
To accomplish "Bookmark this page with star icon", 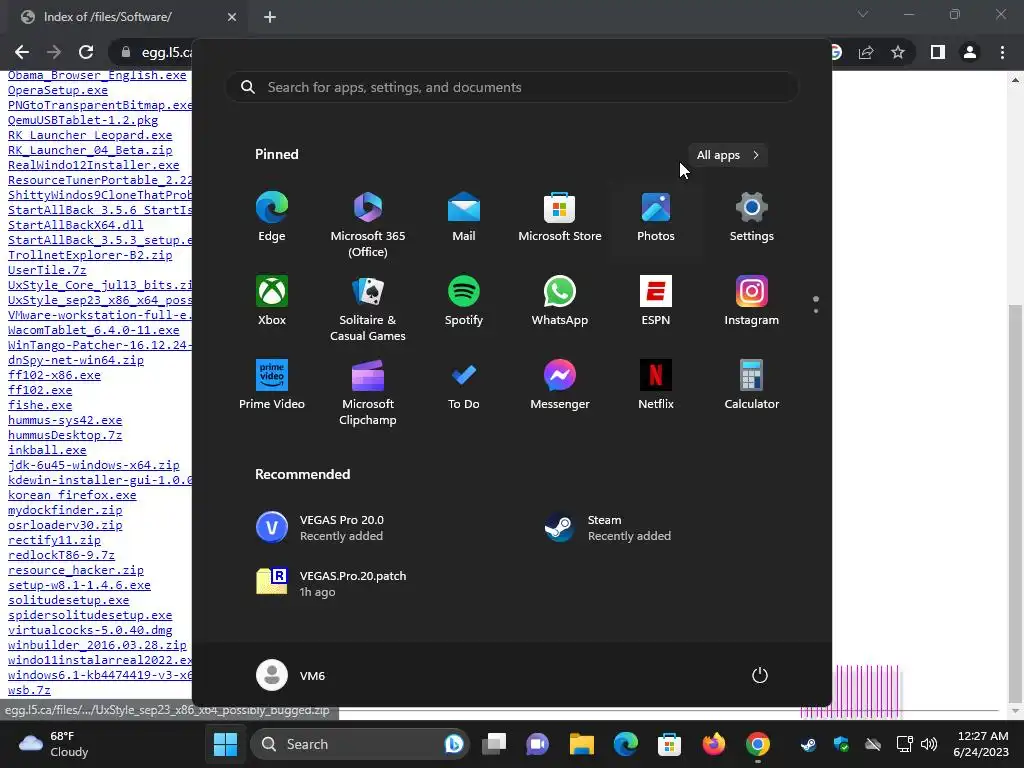I will point(898,52).
